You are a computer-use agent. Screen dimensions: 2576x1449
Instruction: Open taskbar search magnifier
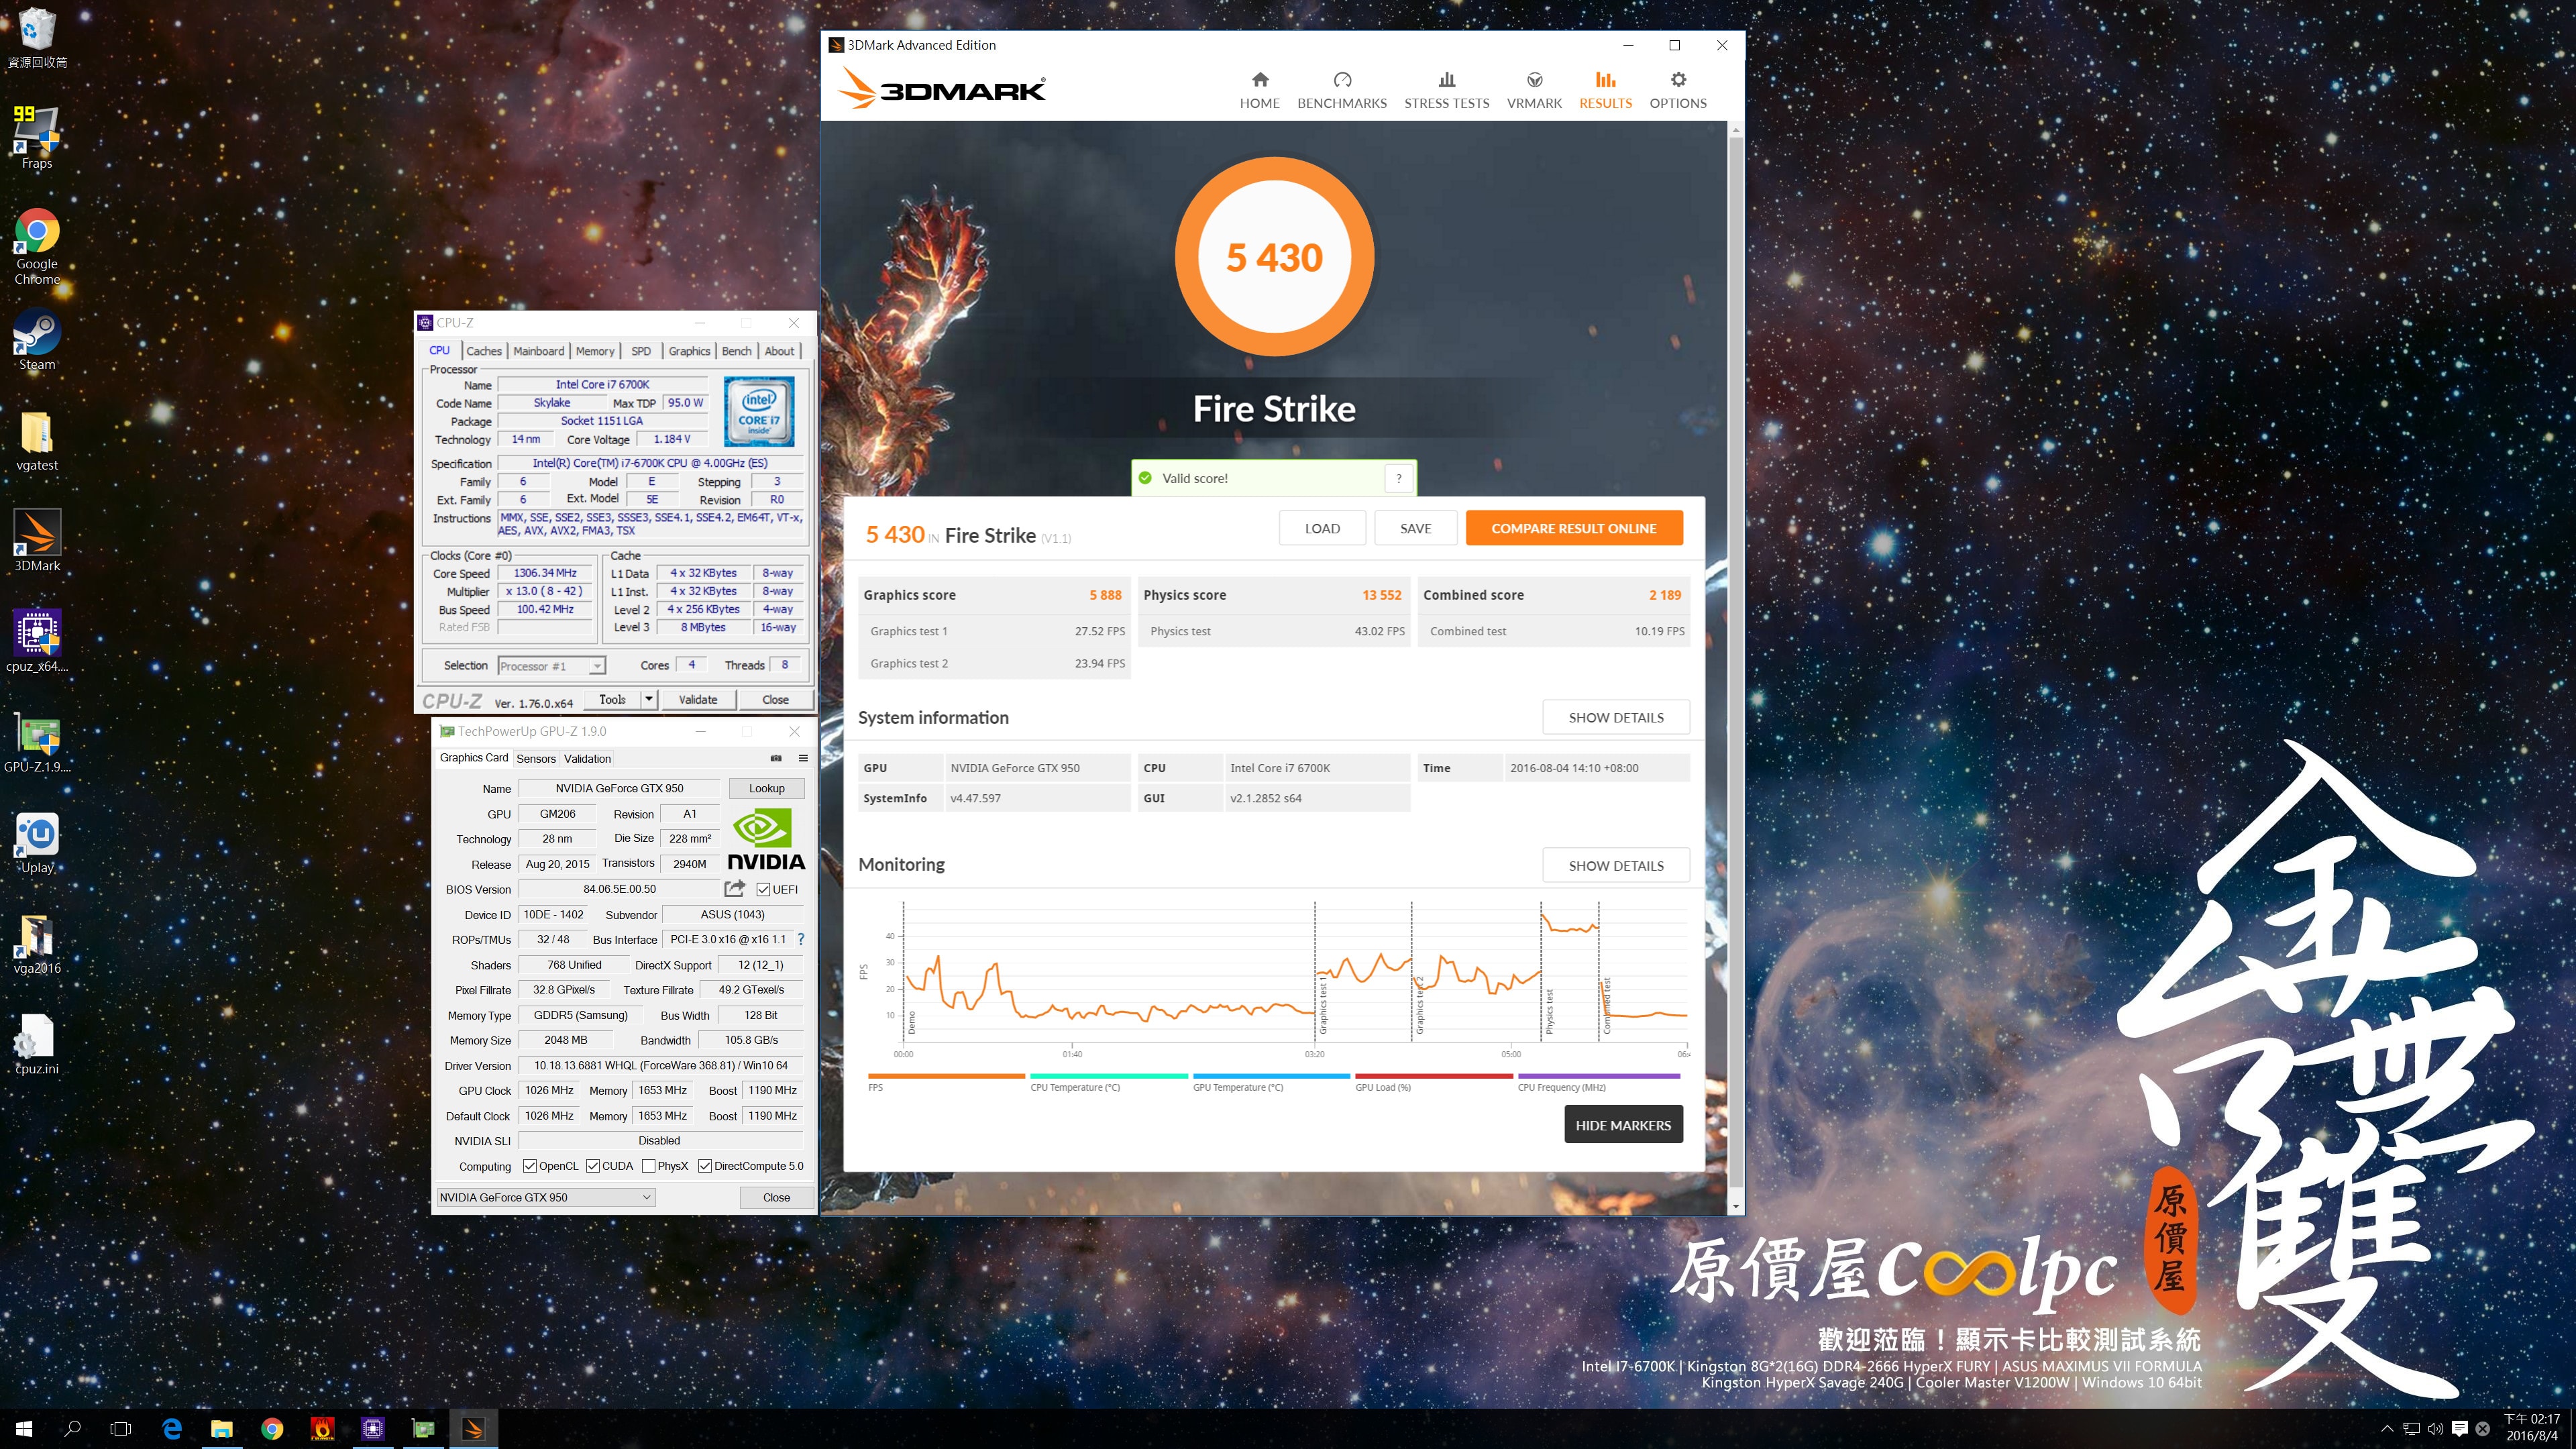(x=72, y=1429)
